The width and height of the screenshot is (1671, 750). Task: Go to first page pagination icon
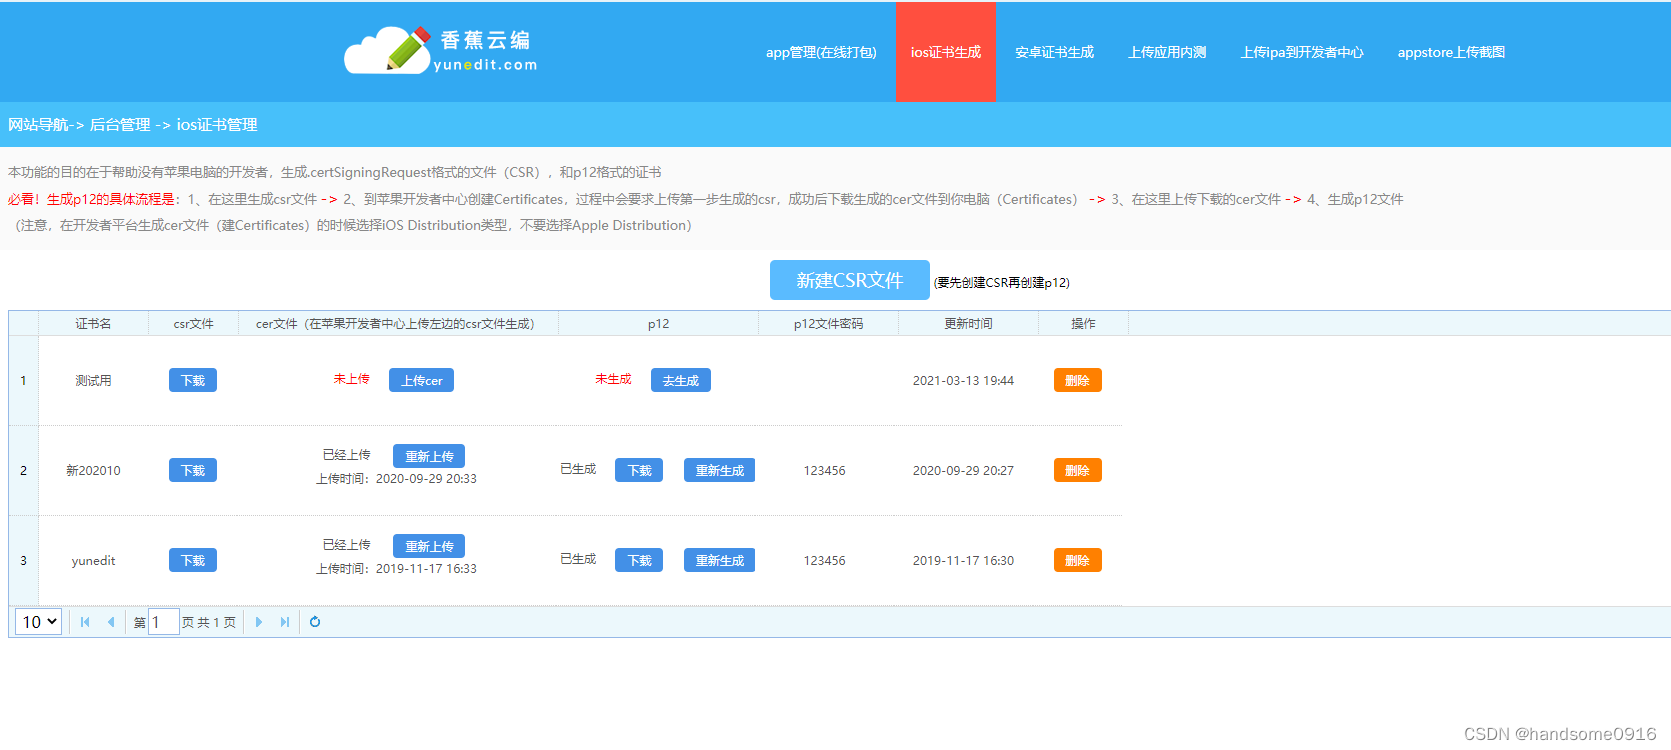pyautogui.click(x=85, y=622)
